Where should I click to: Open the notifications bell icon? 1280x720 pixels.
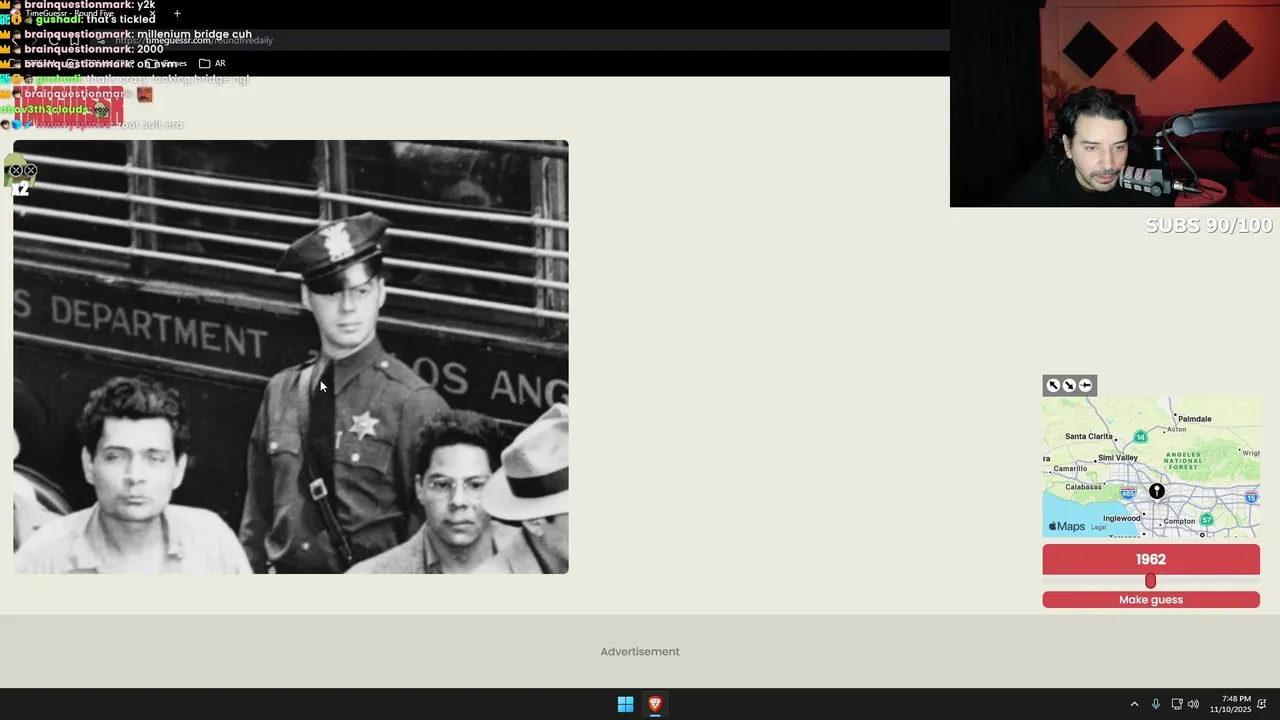click(x=1262, y=704)
